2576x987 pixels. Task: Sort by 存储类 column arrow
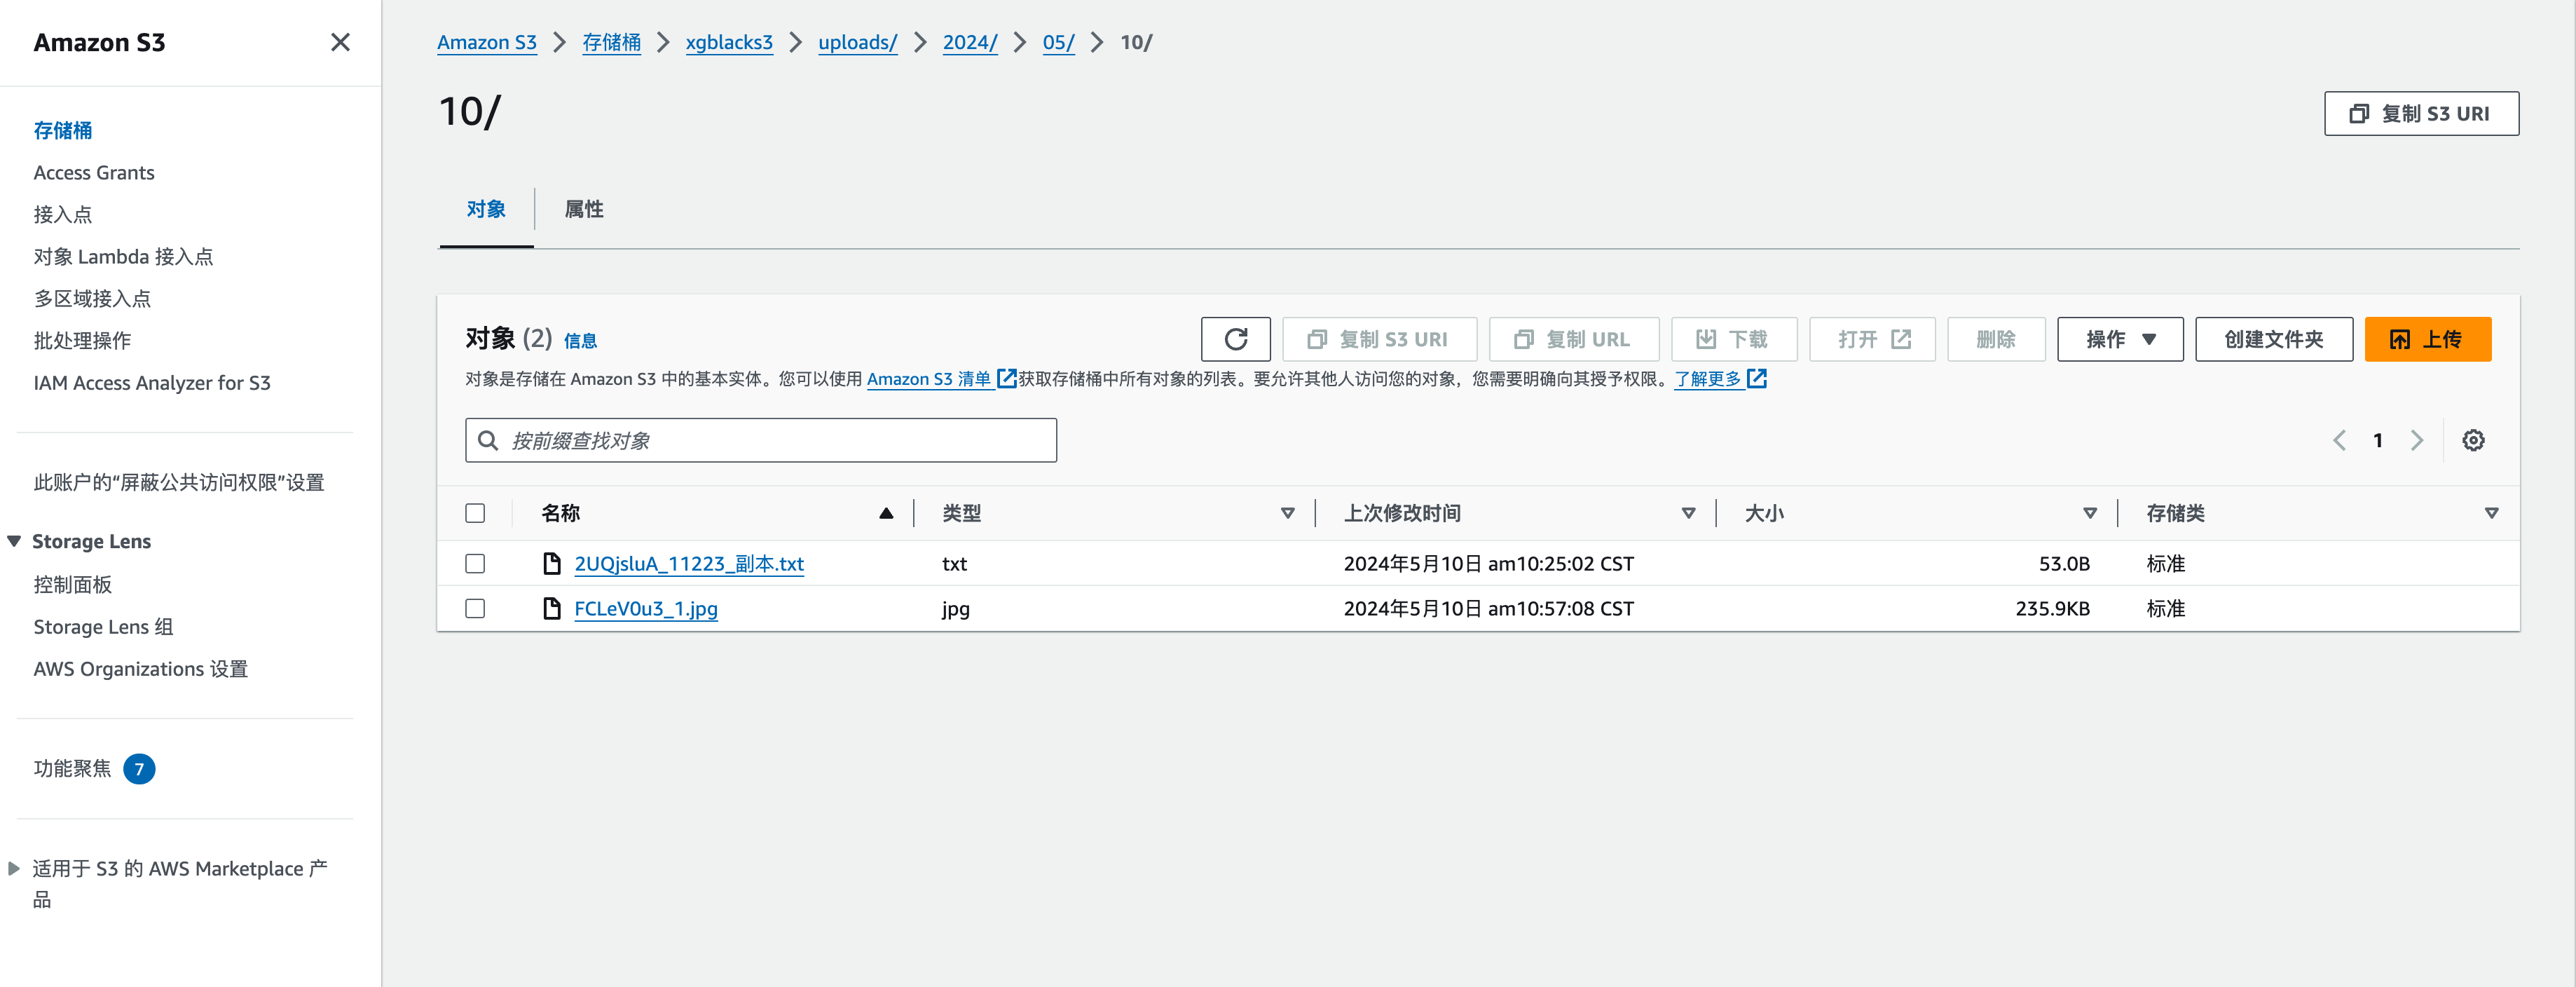[2491, 513]
